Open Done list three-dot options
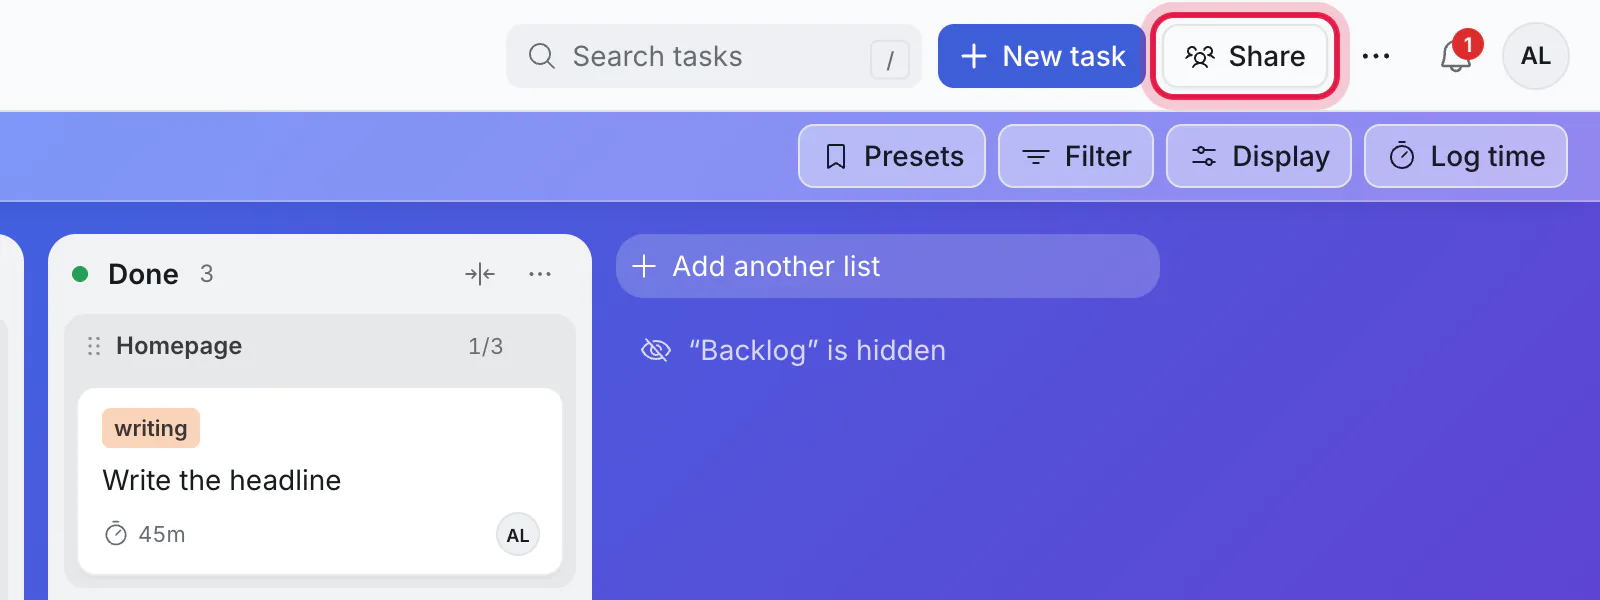Viewport: 1600px width, 600px height. pos(540,274)
